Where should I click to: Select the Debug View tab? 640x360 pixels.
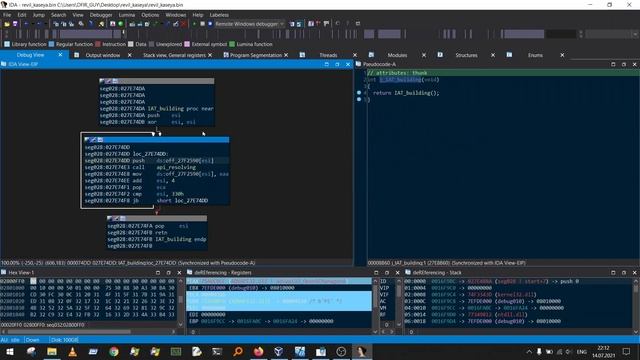[x=30, y=55]
